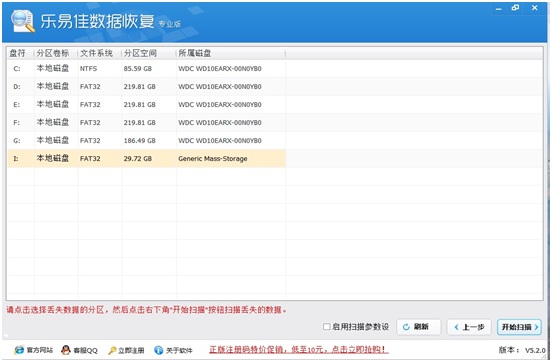Sort by the 分区卷标 column header
Image resolution: width=552 pixels, height=362 pixels.
click(56, 53)
